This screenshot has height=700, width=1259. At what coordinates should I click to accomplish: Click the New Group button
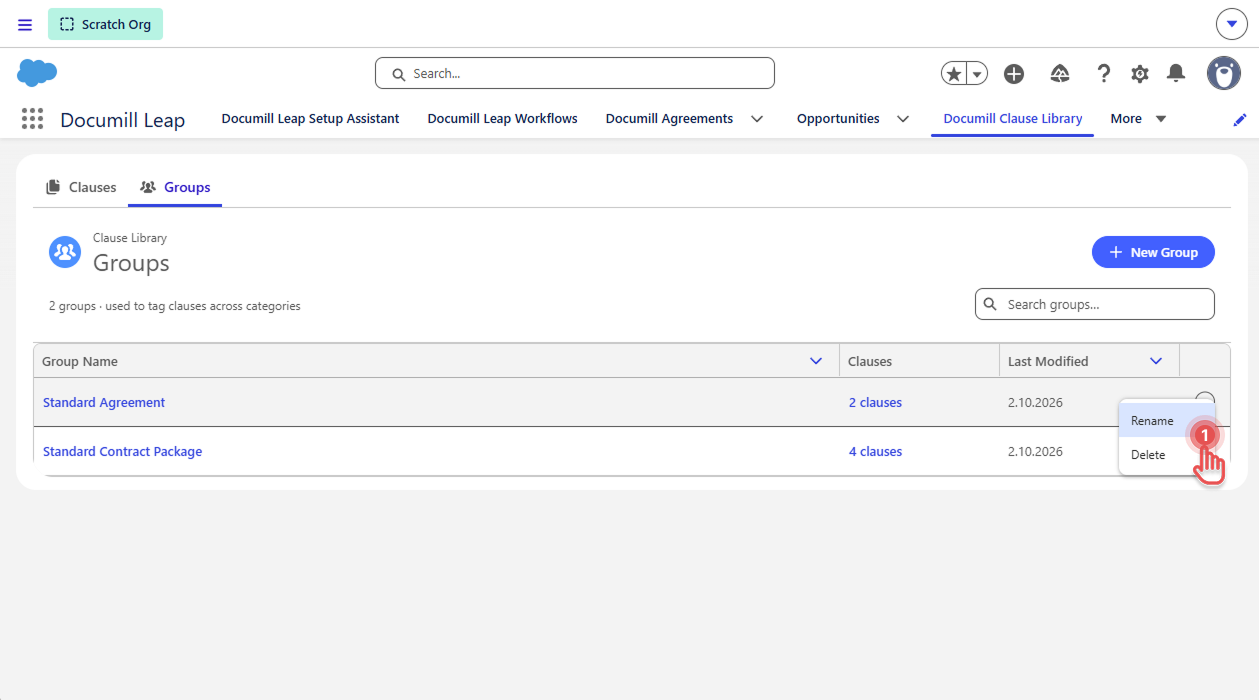pyautogui.click(x=1153, y=252)
